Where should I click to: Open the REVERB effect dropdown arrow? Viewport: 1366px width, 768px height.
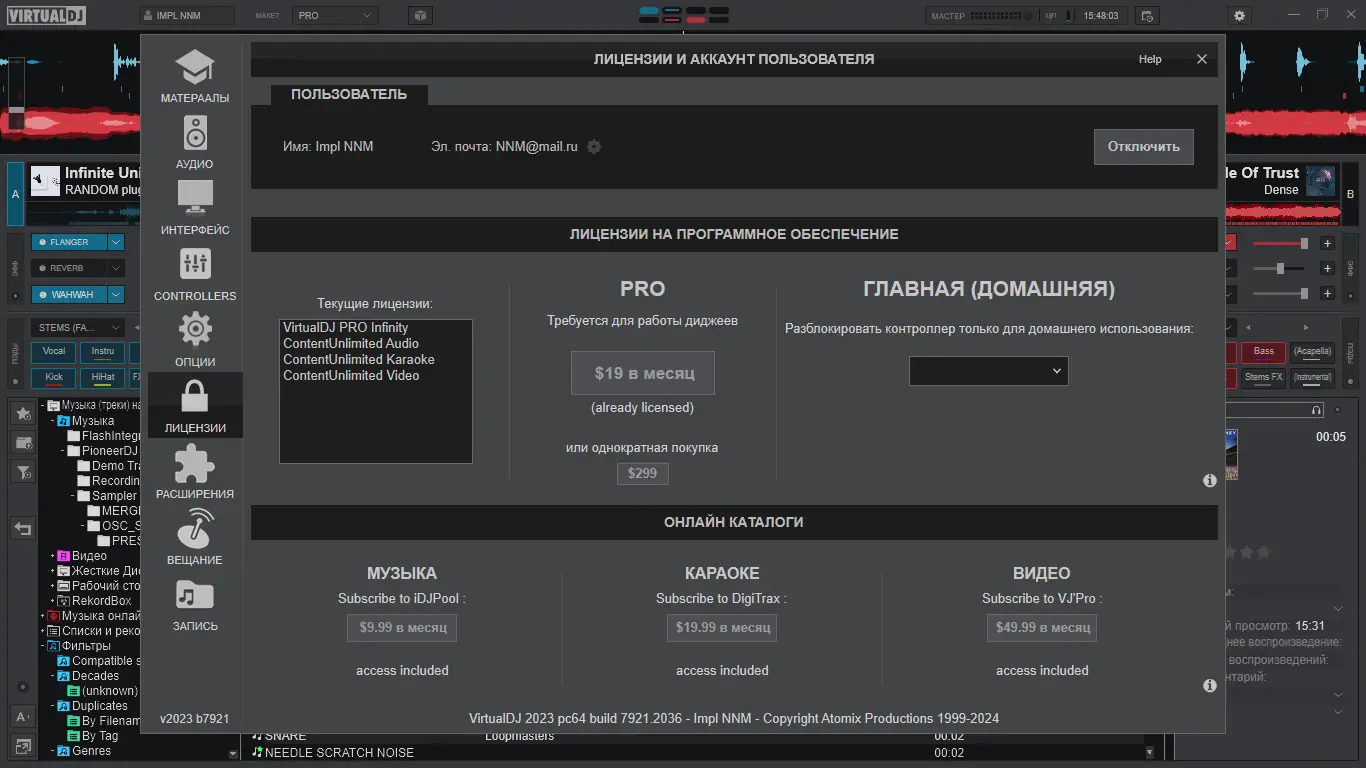[x=116, y=268]
